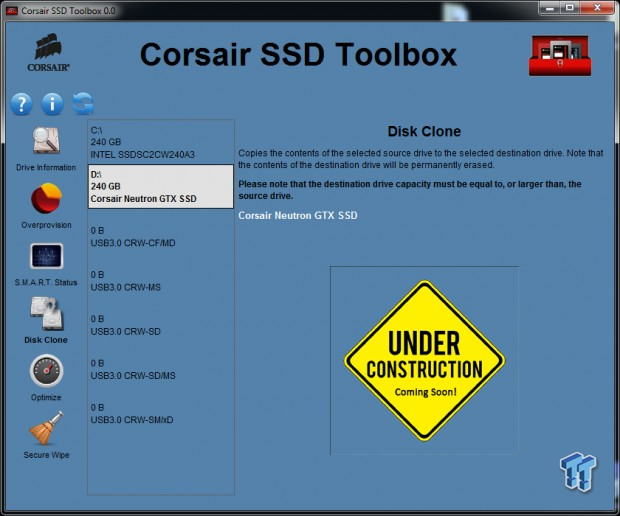Select D:\ Corsair Neutron GTX SSD drive
The image size is (620, 516).
click(x=161, y=187)
